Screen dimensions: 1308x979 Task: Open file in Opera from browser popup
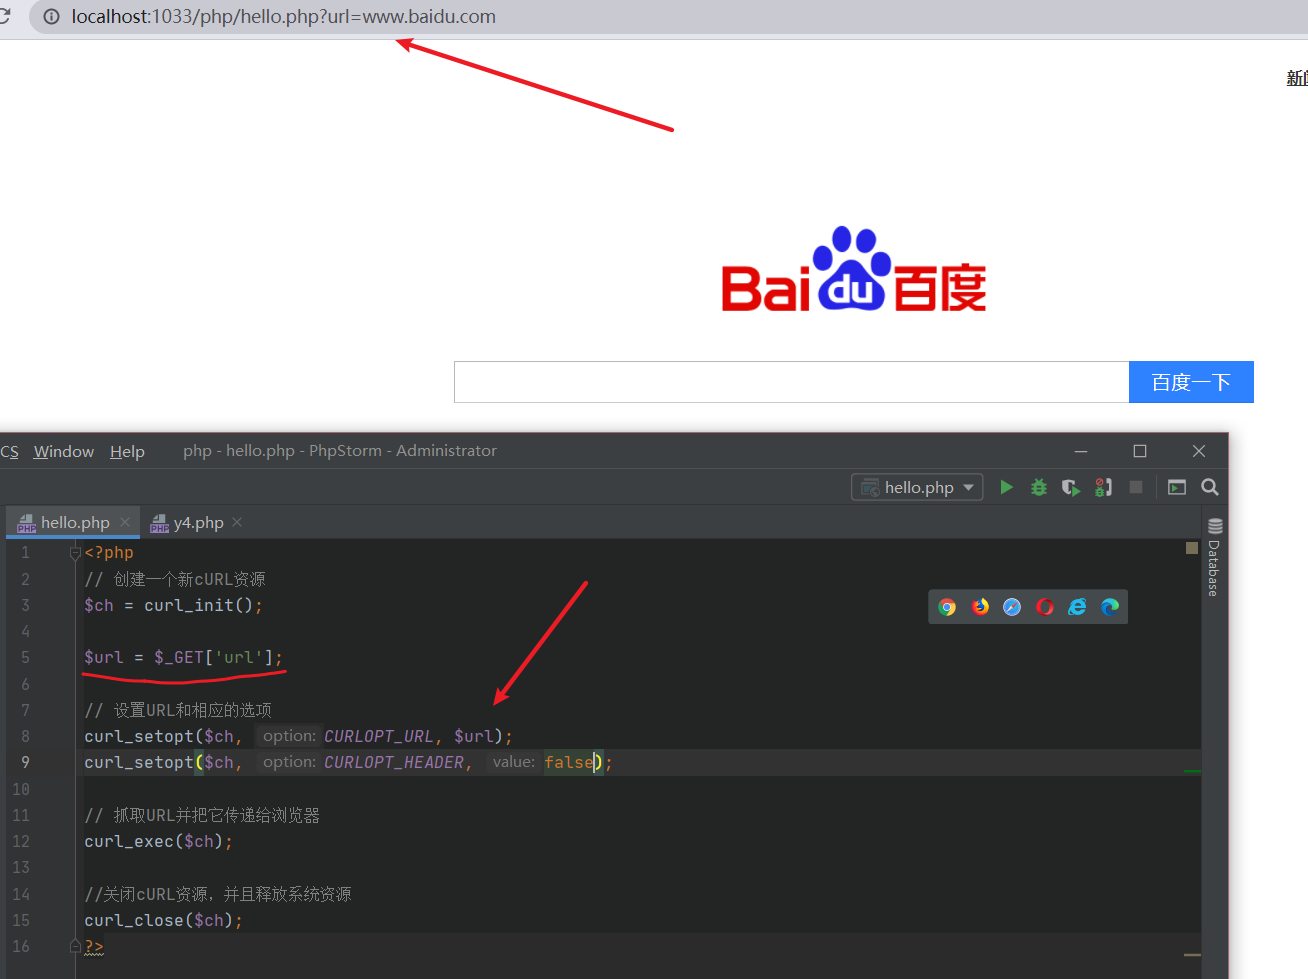point(1045,607)
